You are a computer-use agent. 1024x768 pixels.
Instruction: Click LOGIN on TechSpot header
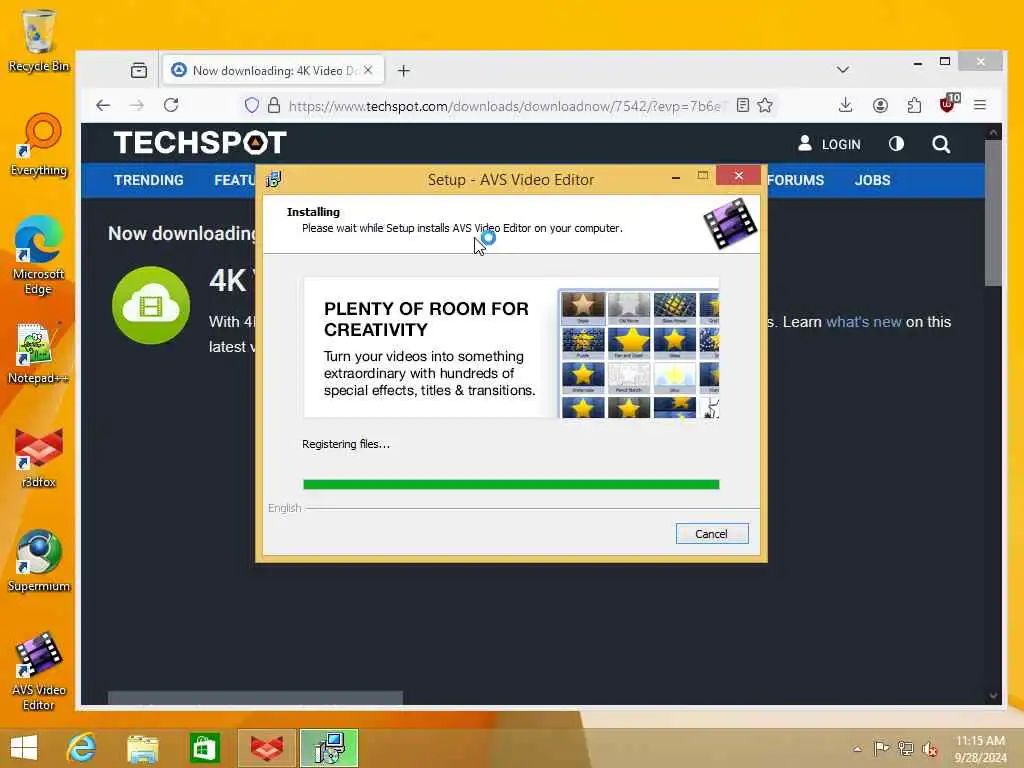(x=829, y=144)
